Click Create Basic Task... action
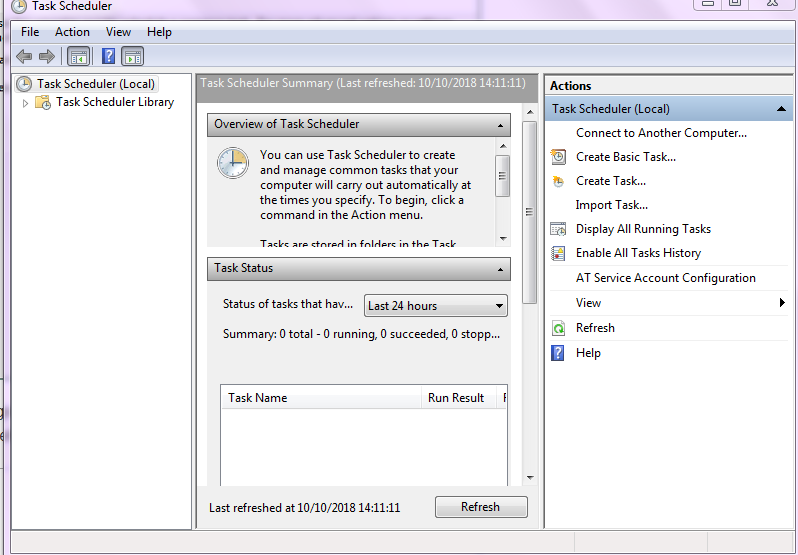The image size is (798, 555). tap(625, 157)
